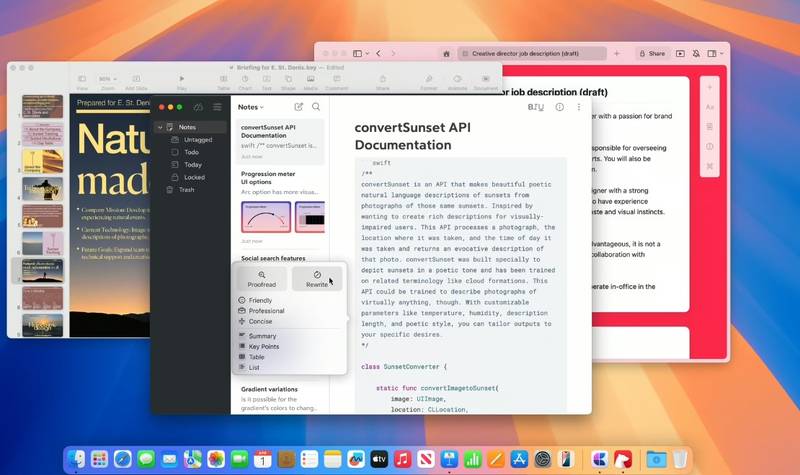Open the Gradient variations note
800x475 pixels.
[280, 398]
